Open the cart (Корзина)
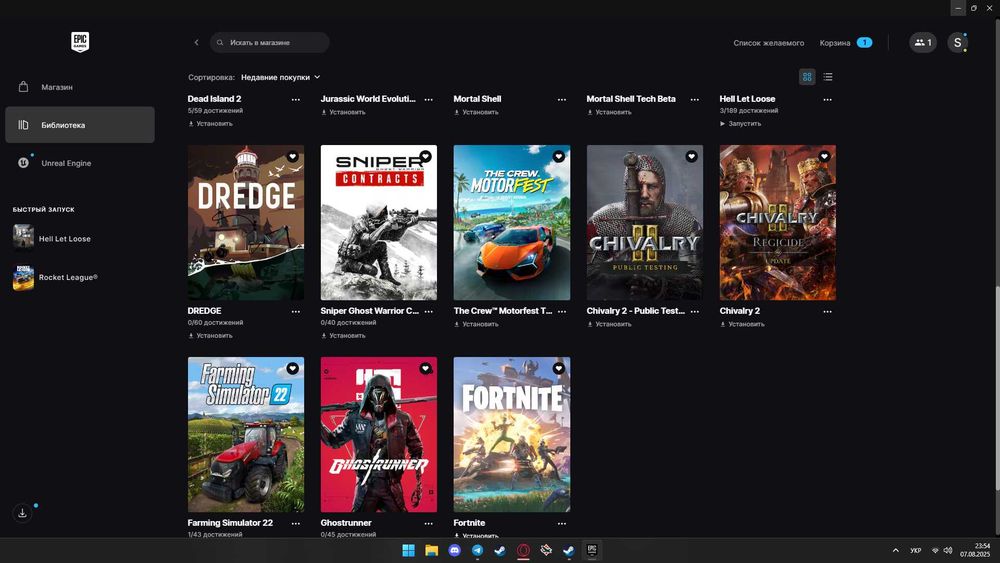 846,43
